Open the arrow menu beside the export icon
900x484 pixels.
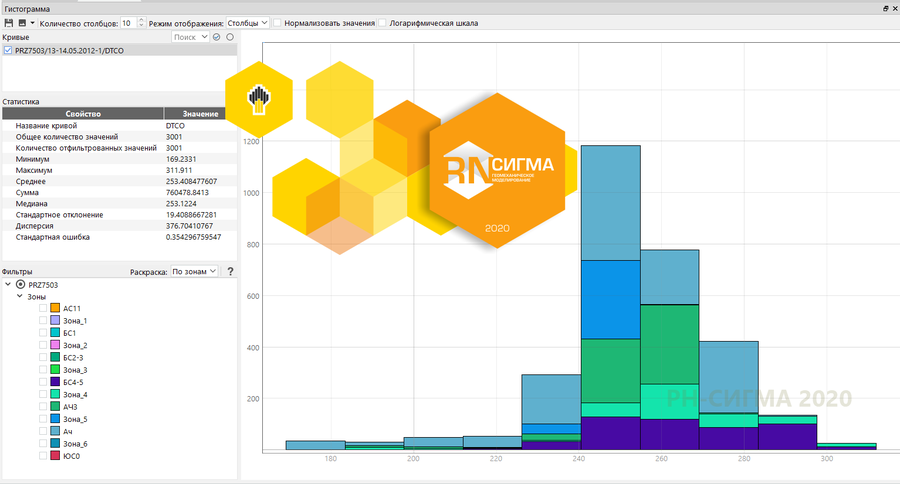pos(33,22)
